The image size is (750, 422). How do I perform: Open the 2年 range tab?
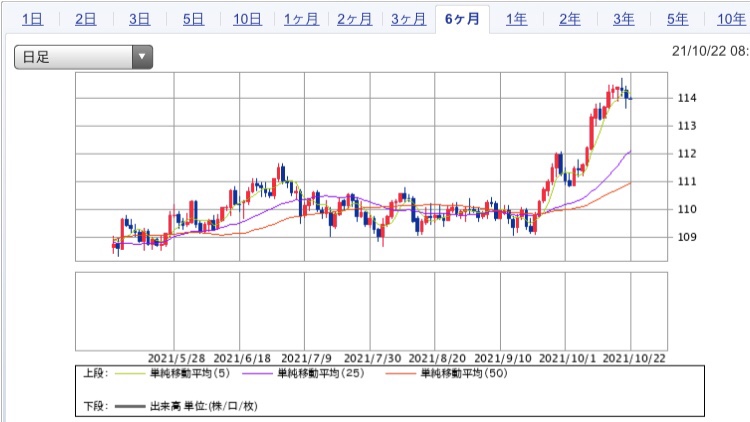[570, 19]
